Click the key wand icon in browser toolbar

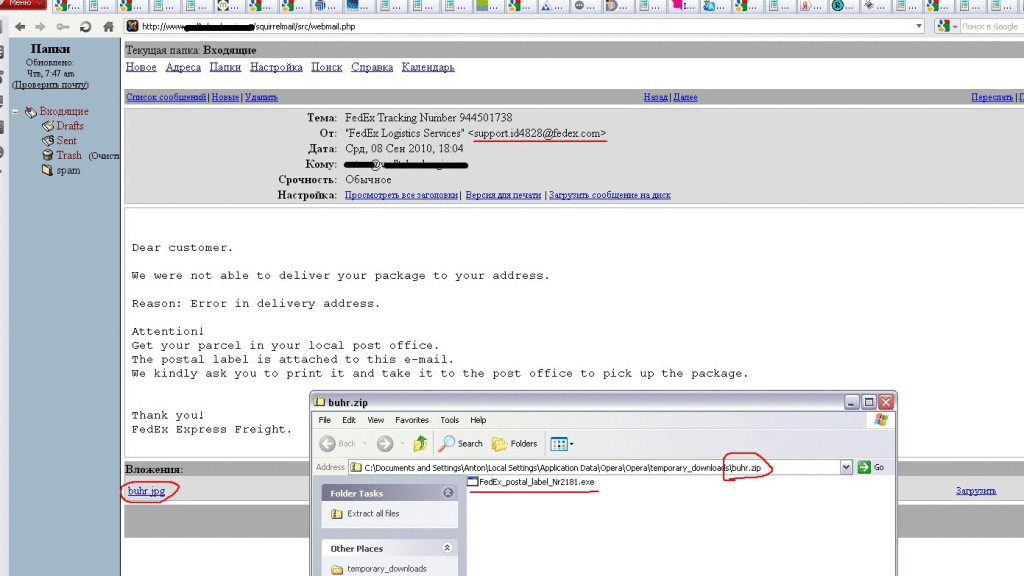click(63, 27)
